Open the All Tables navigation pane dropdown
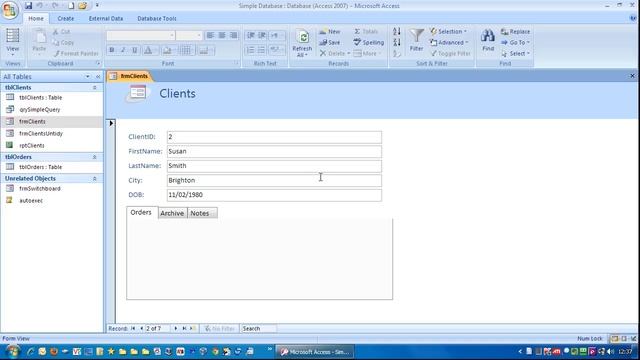 [87, 77]
